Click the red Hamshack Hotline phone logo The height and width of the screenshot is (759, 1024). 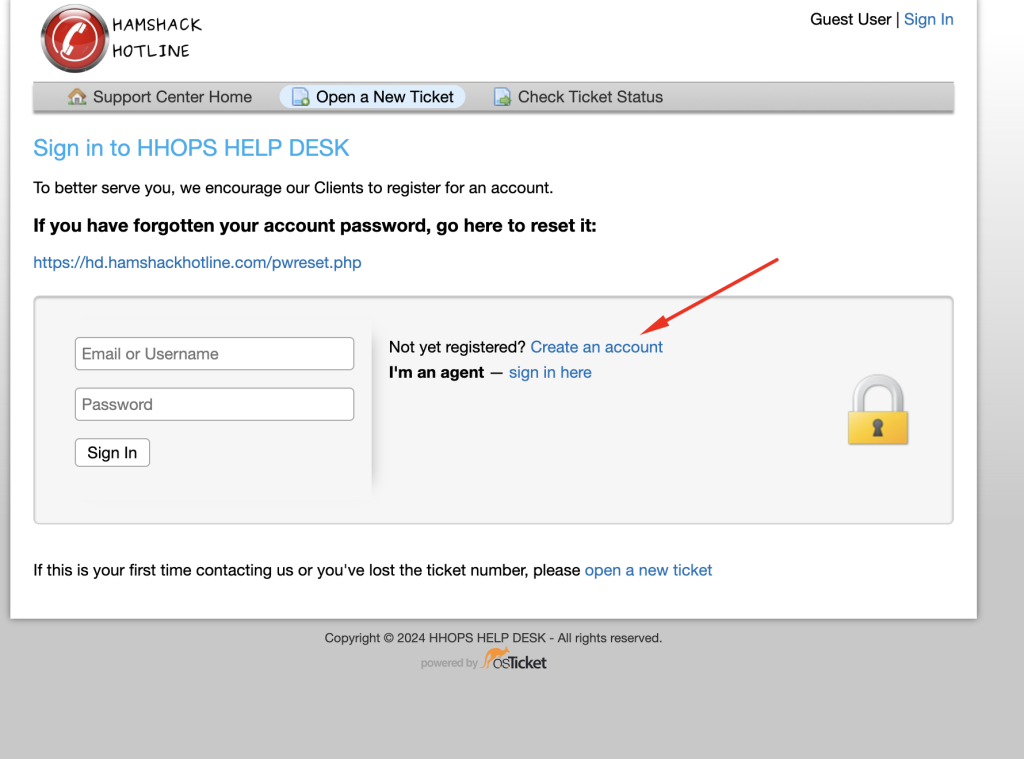pyautogui.click(x=73, y=38)
